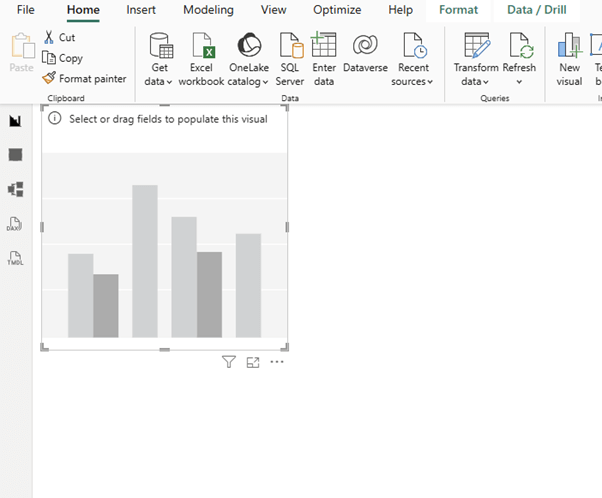Screen dimensions: 602x498
Task: Expand the Get data dropdown
Action: (160, 81)
